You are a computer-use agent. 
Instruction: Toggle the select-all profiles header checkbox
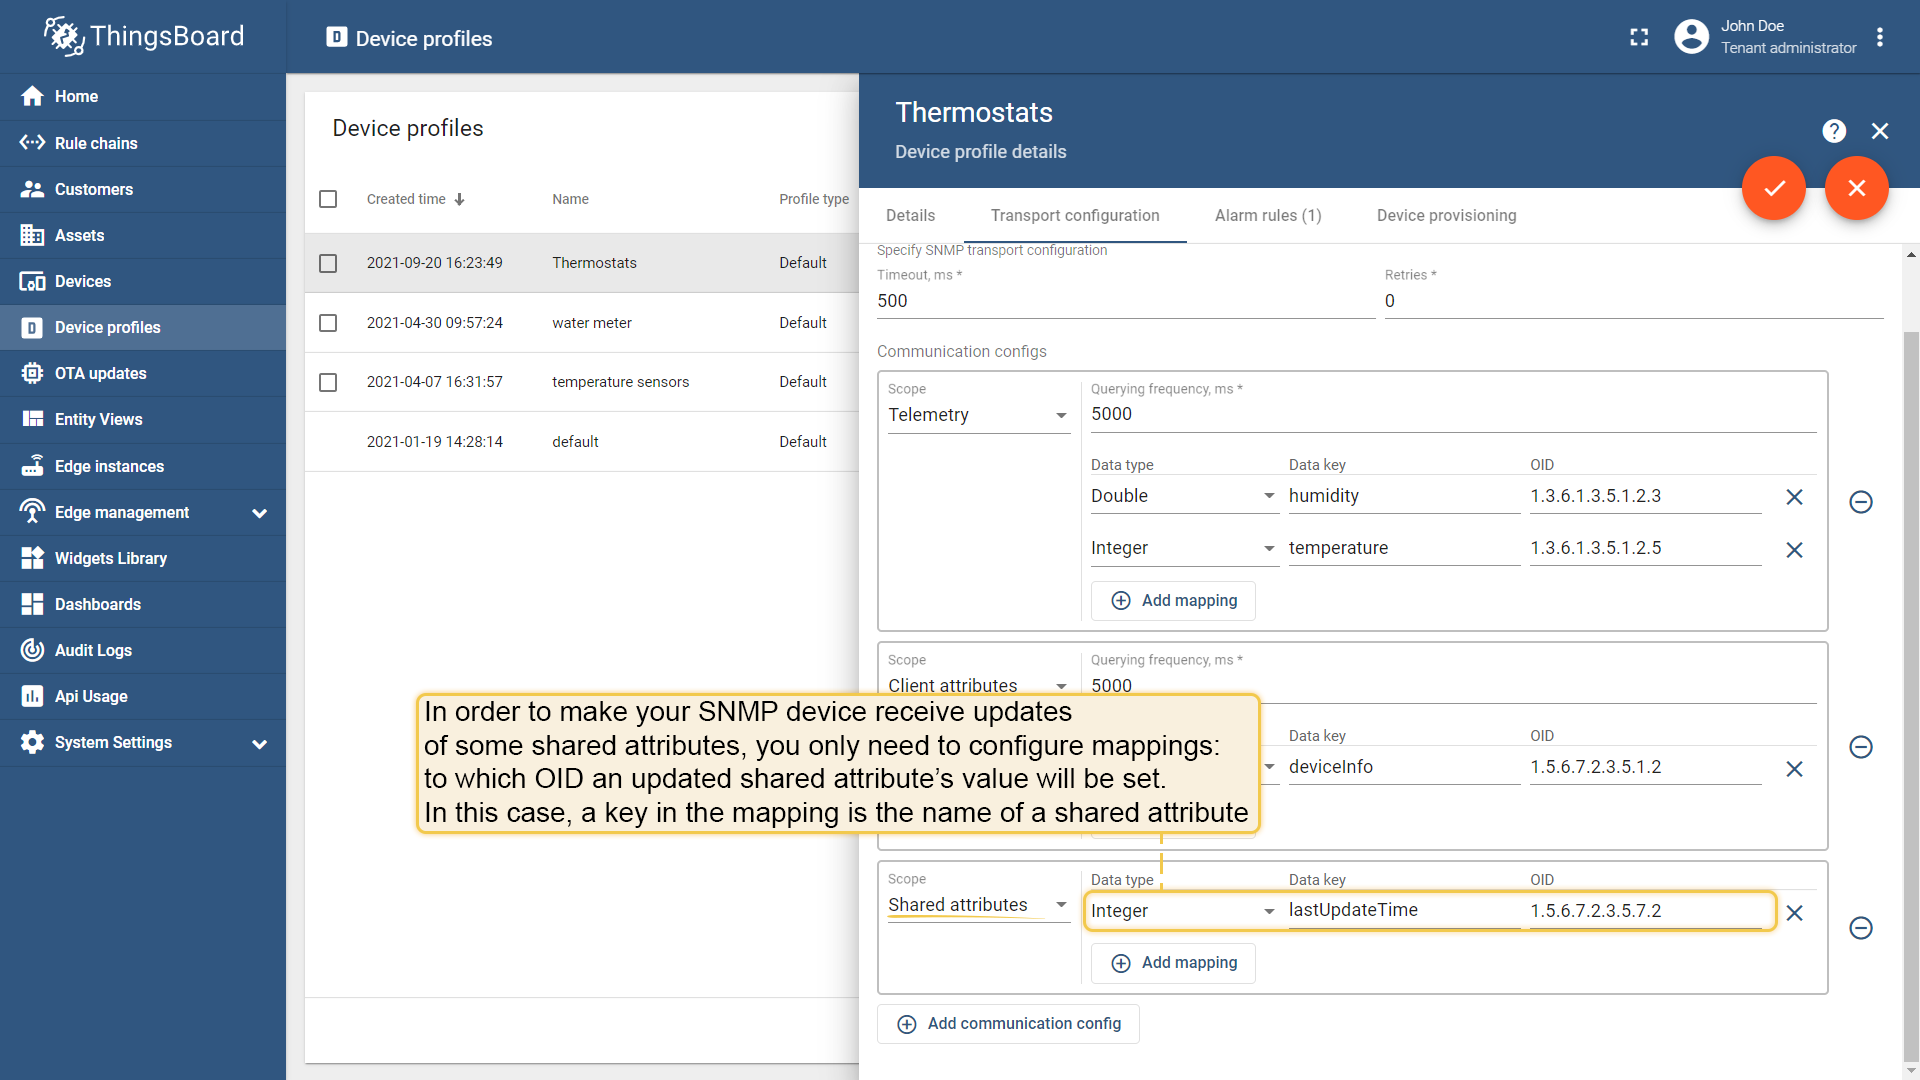[x=328, y=199]
